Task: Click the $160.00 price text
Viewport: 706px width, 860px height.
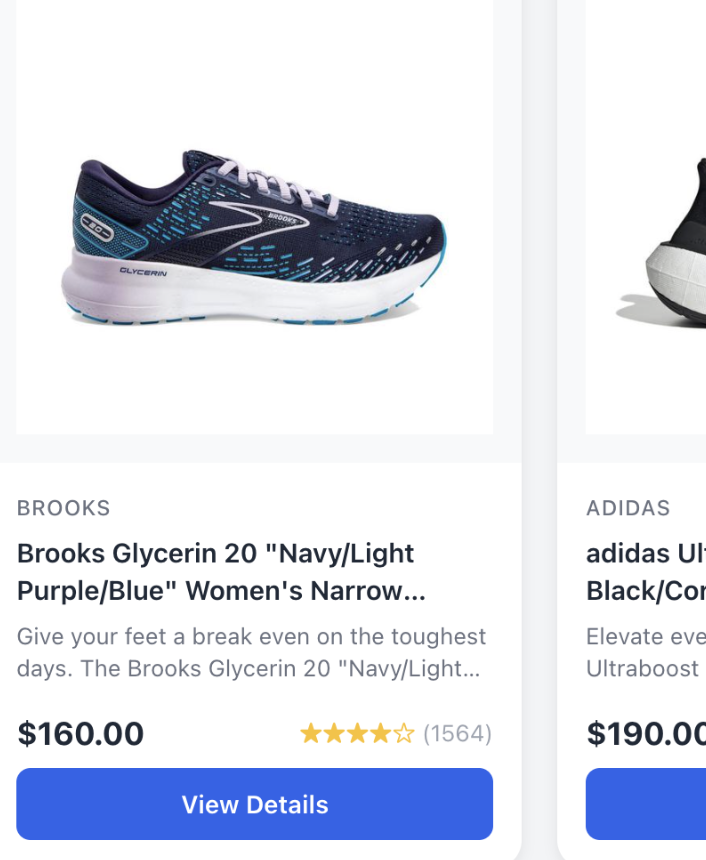Action: tap(81, 733)
